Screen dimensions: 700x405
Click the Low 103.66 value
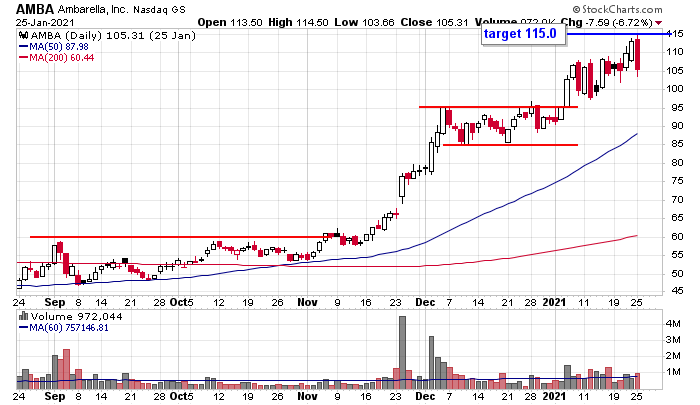364,22
